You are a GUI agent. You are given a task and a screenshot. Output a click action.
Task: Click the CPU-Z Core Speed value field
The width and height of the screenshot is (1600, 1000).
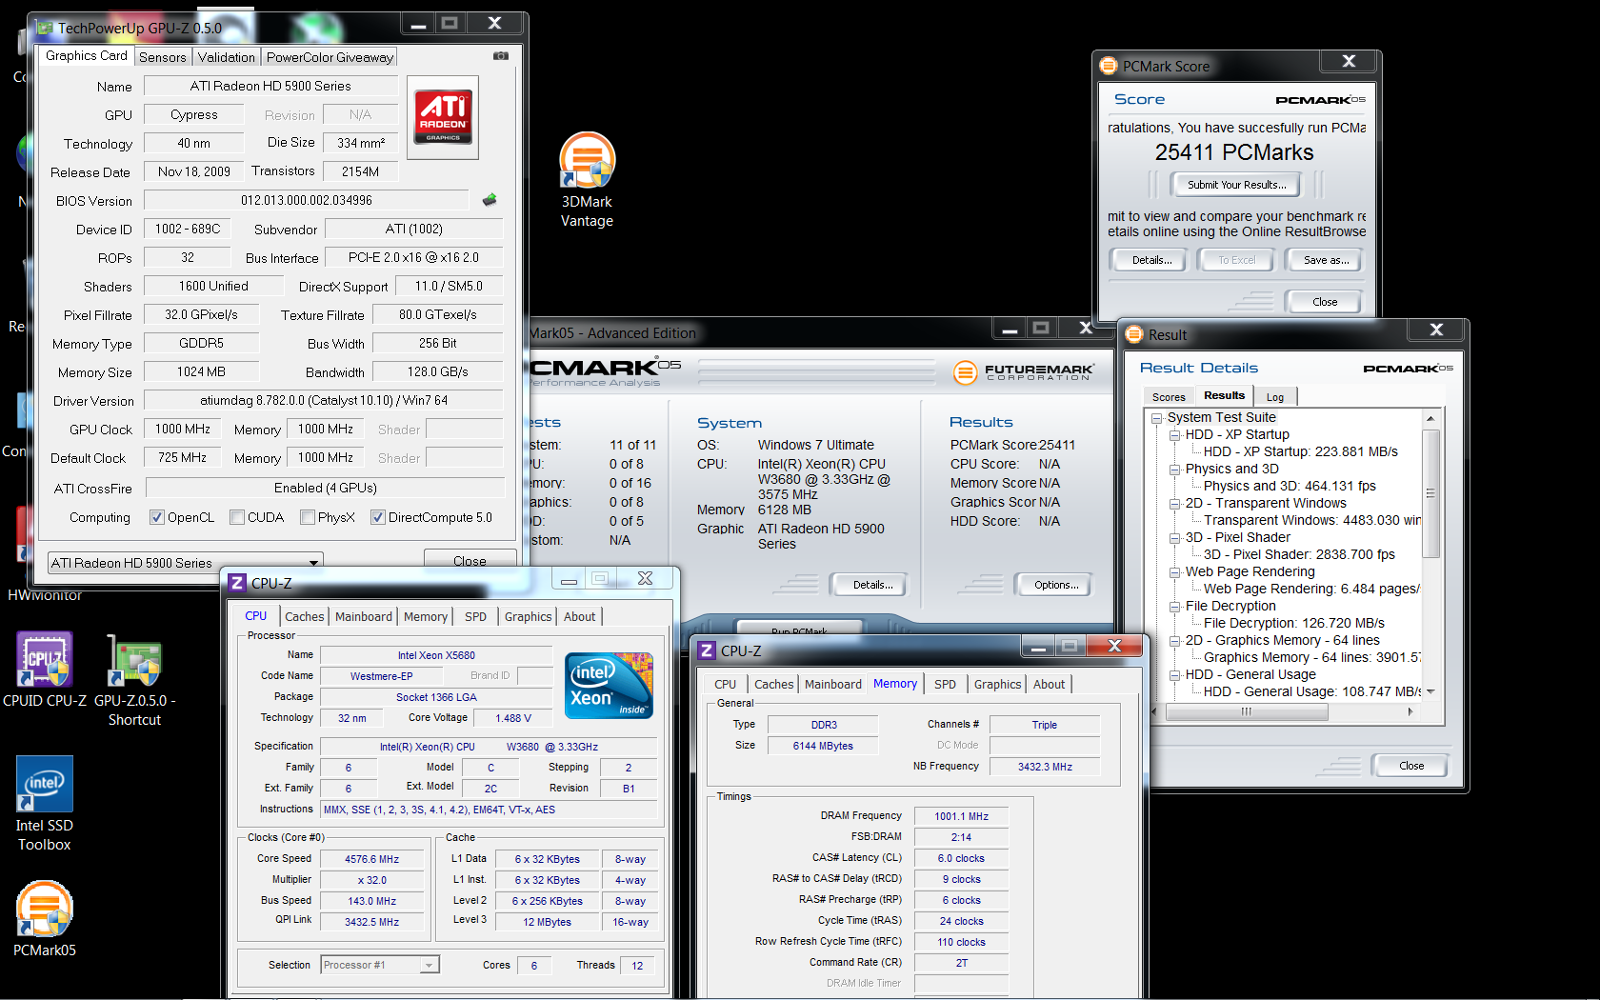(x=372, y=859)
